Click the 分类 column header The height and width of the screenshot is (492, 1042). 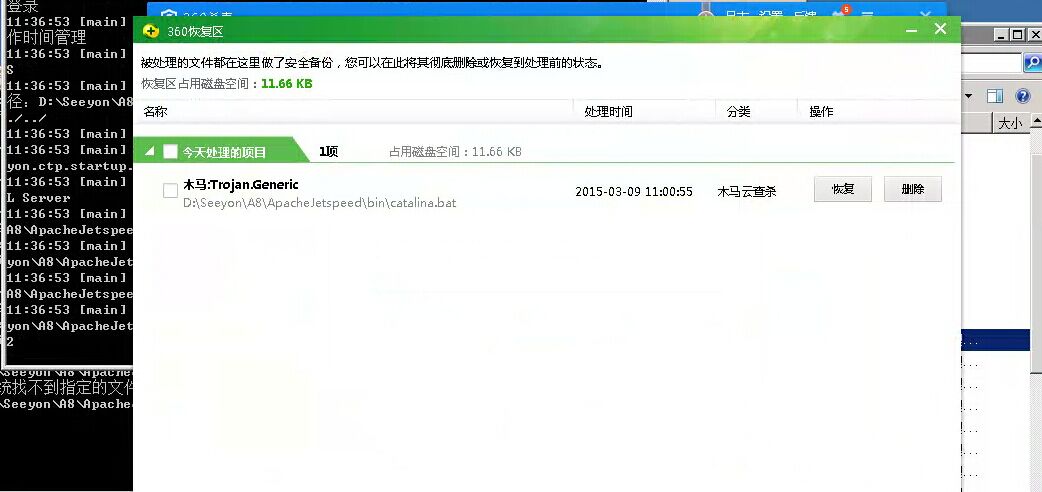738,112
